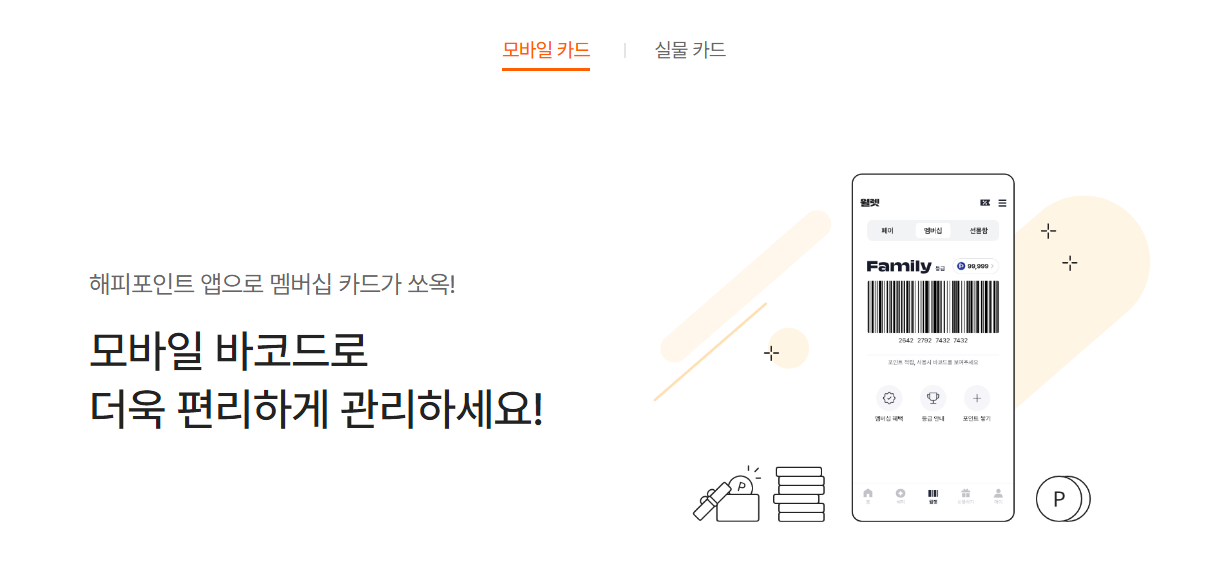Tap the 등급 안내 trophy icon
This screenshot has height=574, width=1219.
933,398
